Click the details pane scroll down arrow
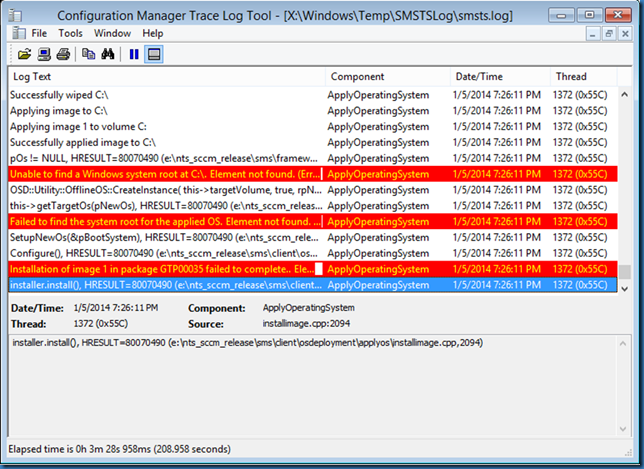The width and height of the screenshot is (644, 469). [623, 429]
